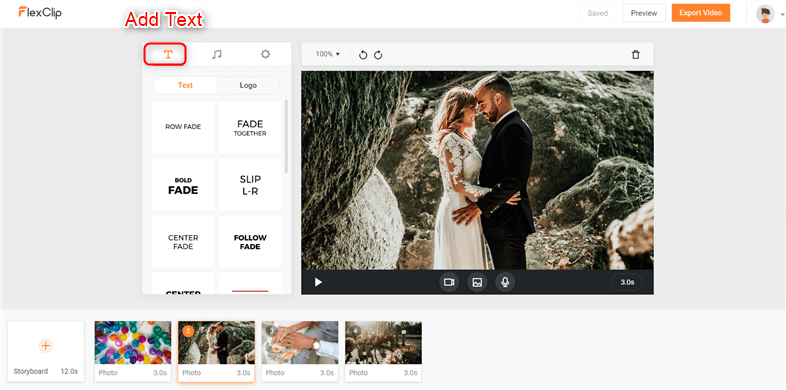The height and width of the screenshot is (390, 786).
Task: Open the Music tab icon
Action: point(217,54)
